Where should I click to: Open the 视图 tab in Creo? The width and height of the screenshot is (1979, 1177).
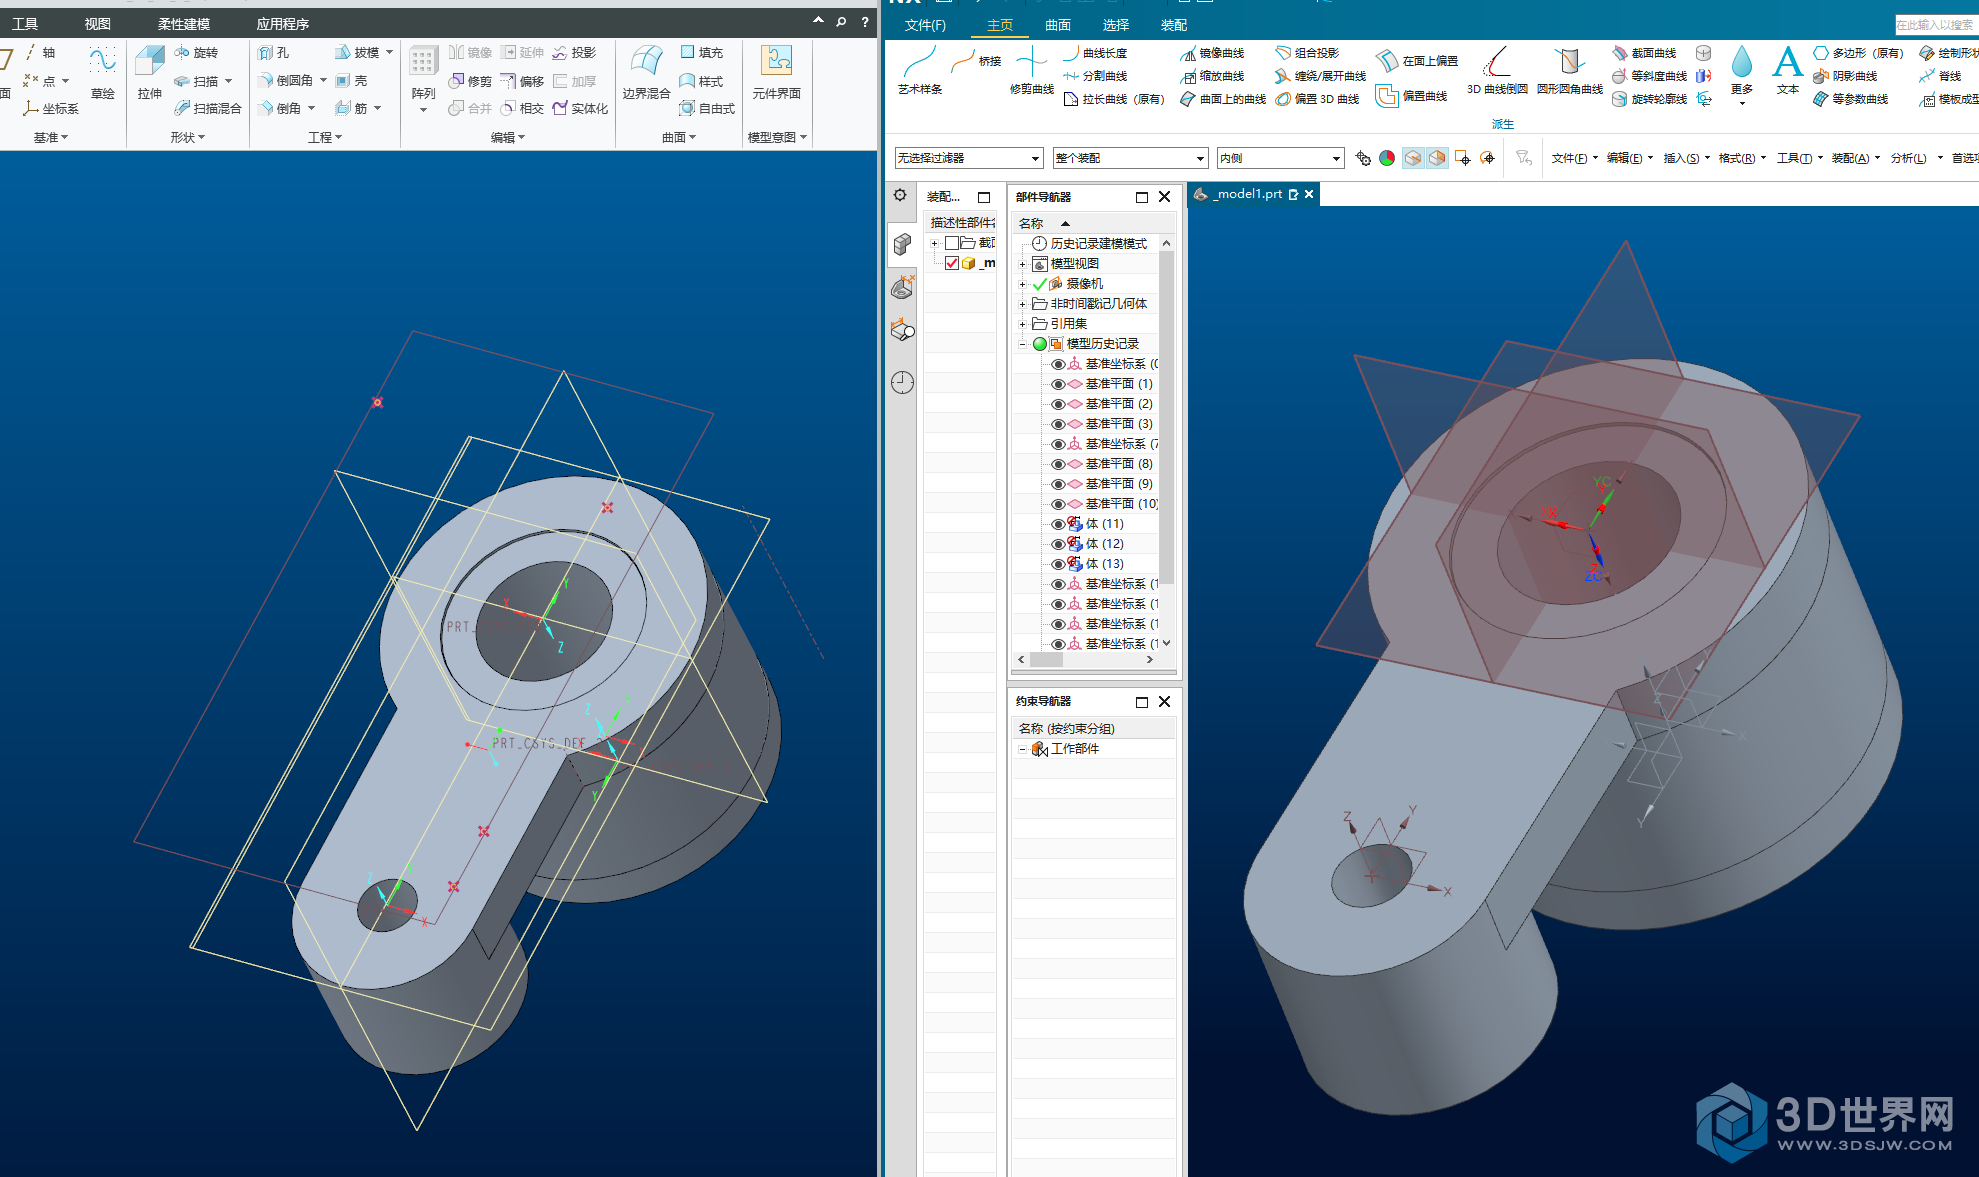click(x=98, y=24)
